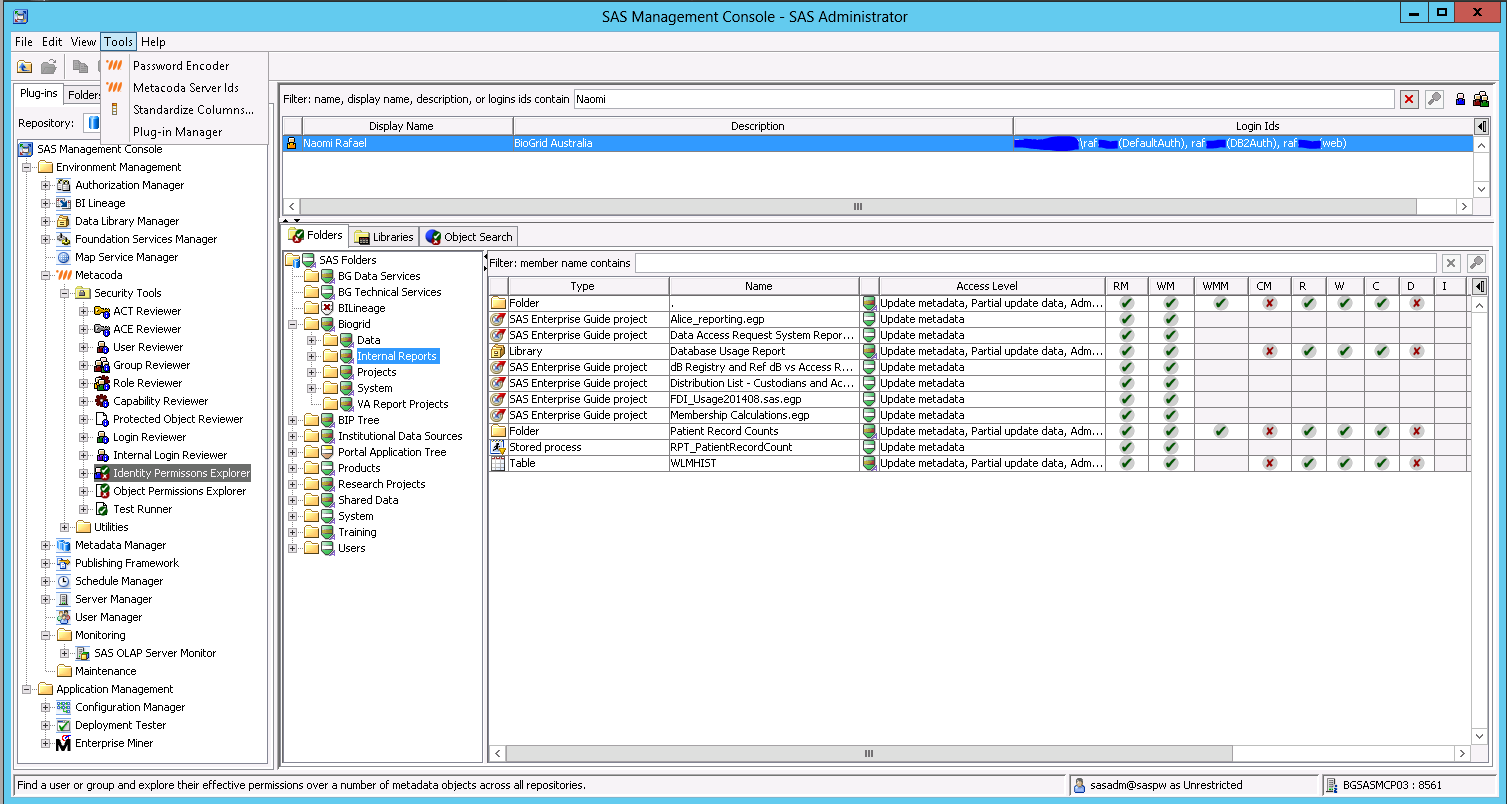Click the Role Reviewer icon
1507x804 pixels.
coord(101,383)
